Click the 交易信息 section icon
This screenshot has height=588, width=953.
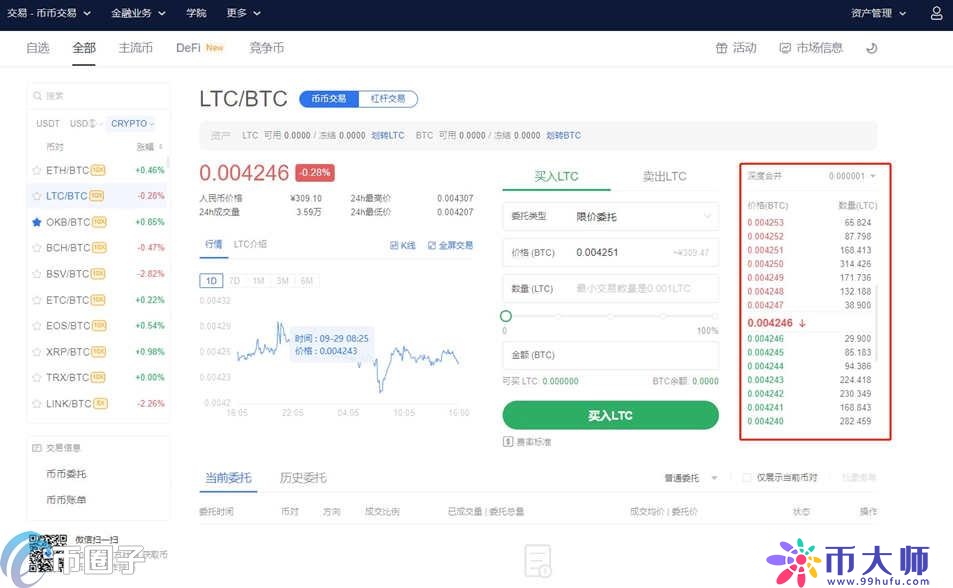coord(36,448)
